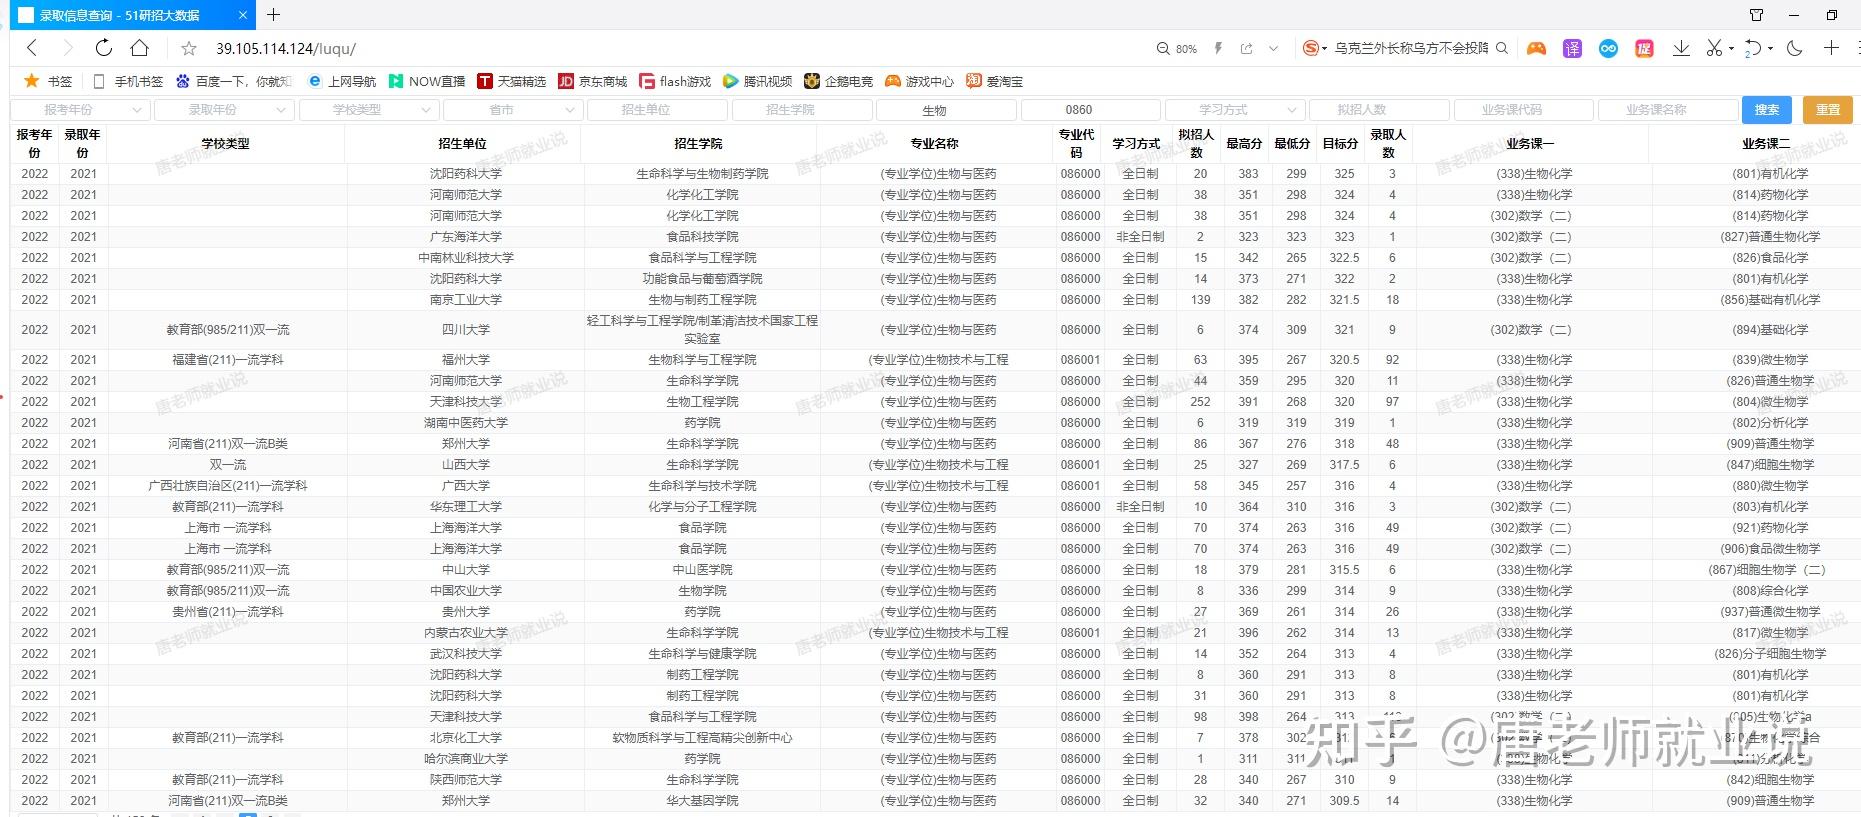Click the filter field containing 0860
1861x817 pixels.
1090,110
